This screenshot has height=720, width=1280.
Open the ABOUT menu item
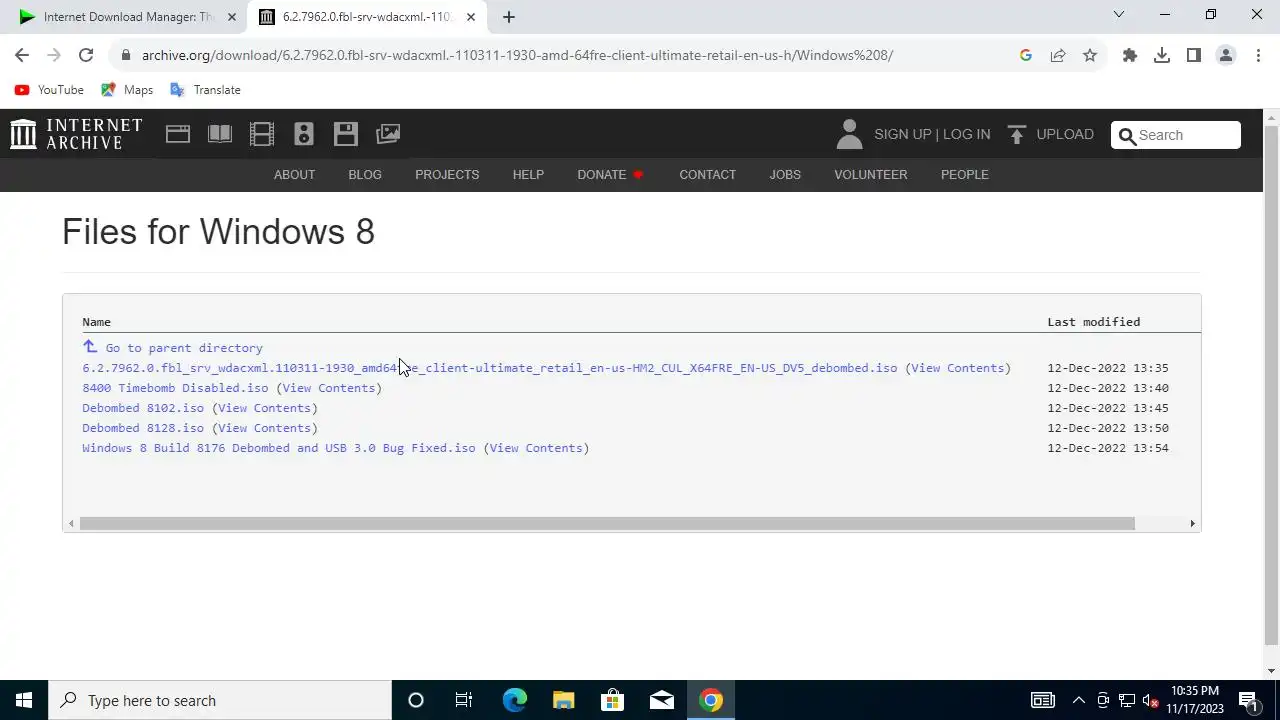[294, 174]
